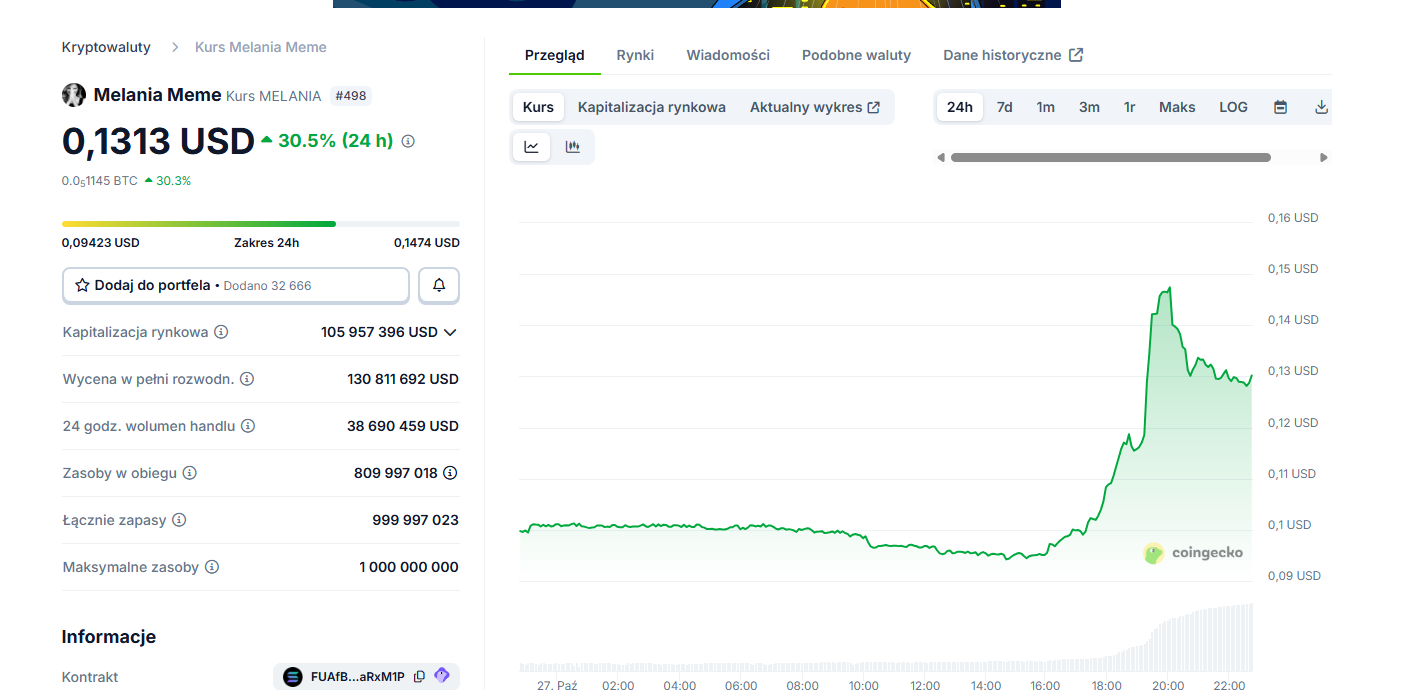
Task: Click the horizontal scrollbar under time ranges
Action: click(1110, 157)
